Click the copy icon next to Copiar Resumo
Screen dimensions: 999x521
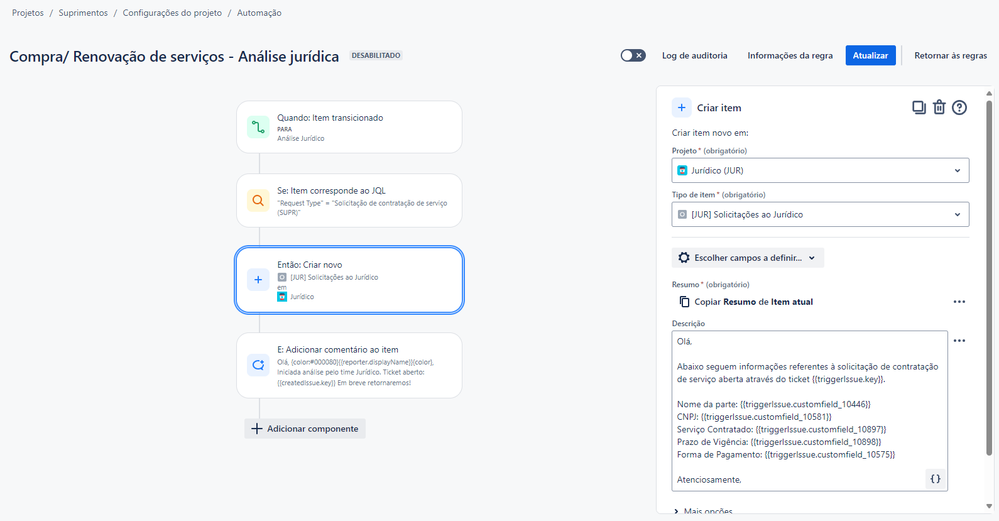(x=684, y=302)
